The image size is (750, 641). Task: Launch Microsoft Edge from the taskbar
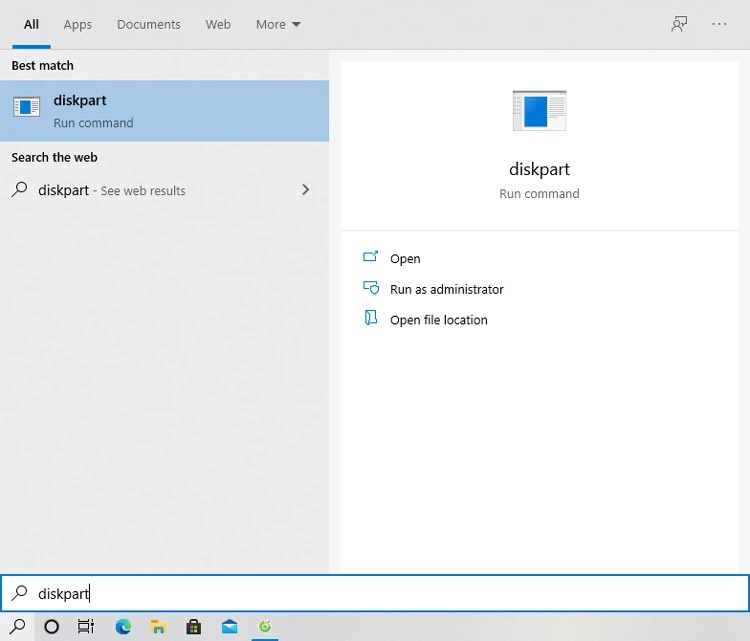click(123, 626)
